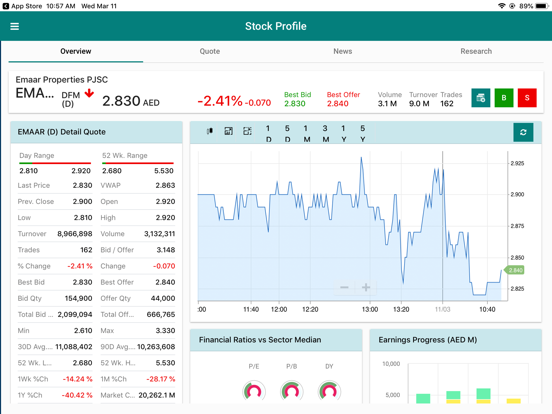552x414 pixels.
Task: Click the 2.840 price marker on chart
Action: click(515, 270)
